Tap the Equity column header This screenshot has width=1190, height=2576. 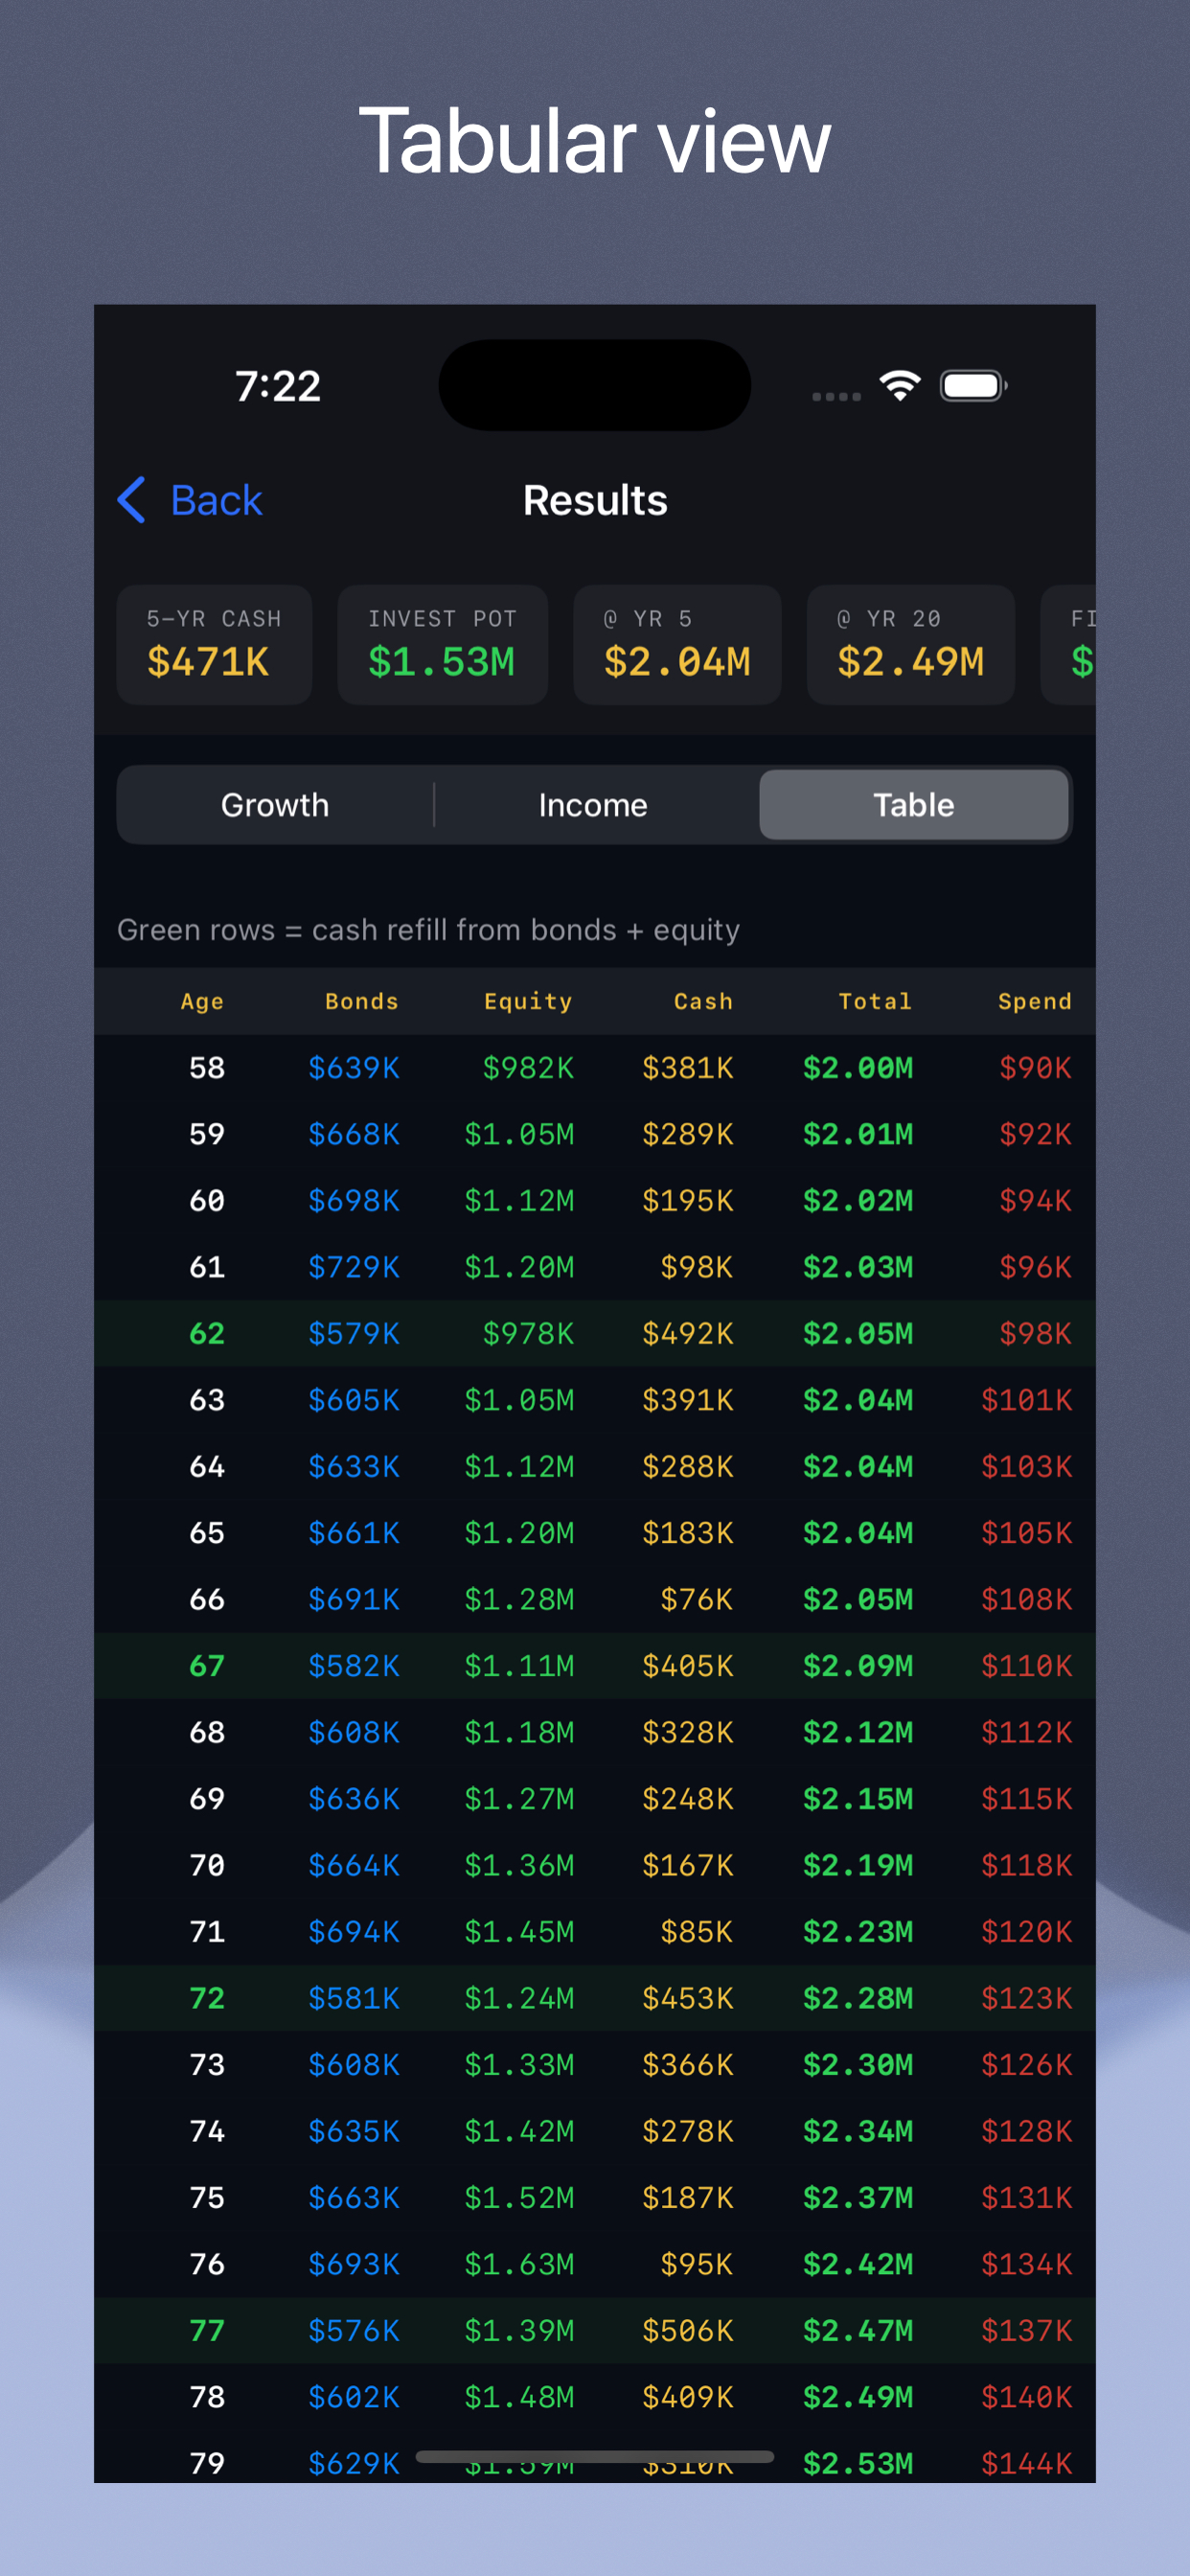pos(528,1001)
